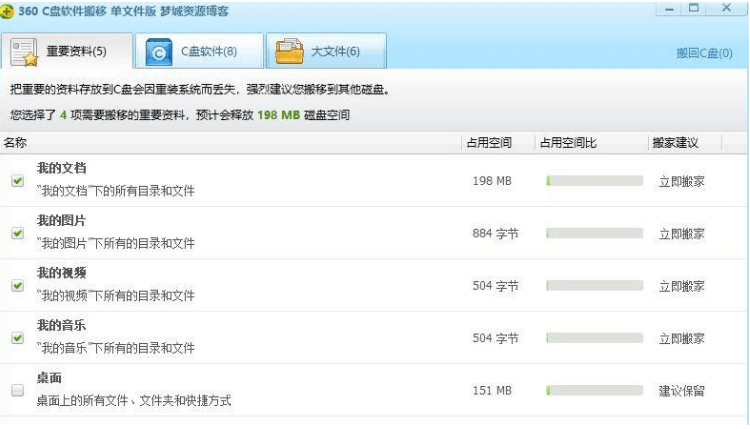Click the blue C盘软件 tab icon
The width and height of the screenshot is (750, 429).
coord(159,51)
